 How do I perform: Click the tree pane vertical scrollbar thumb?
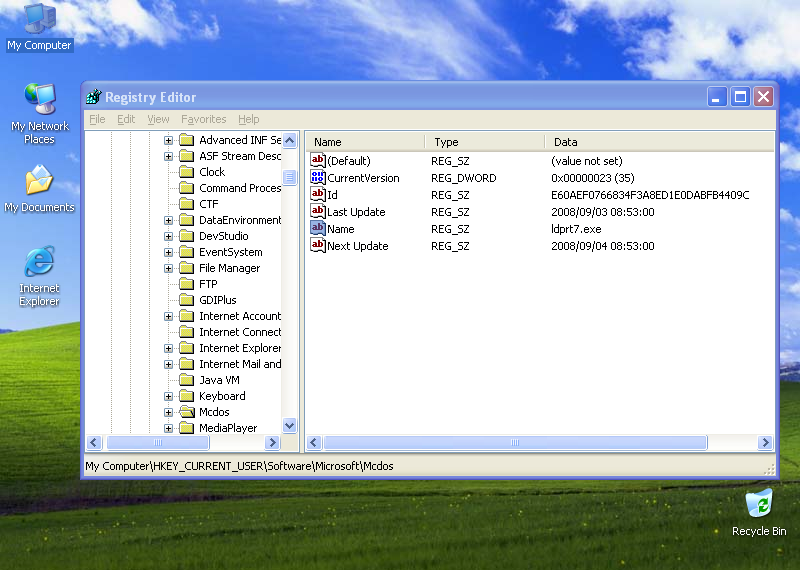(x=290, y=177)
